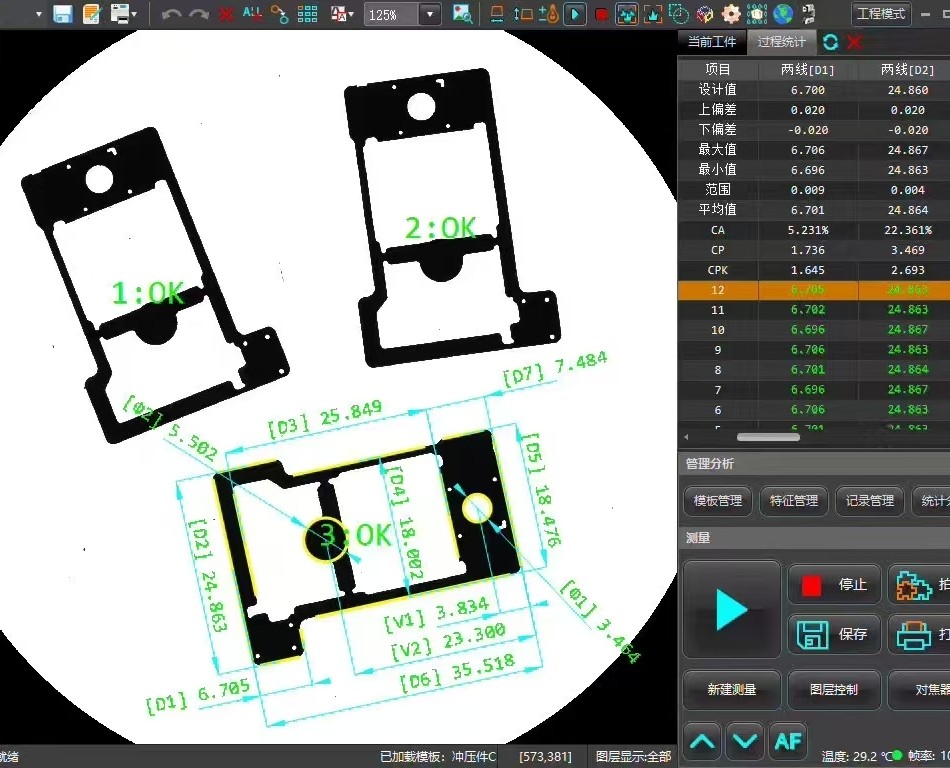Click the Redo arrow icon
Image resolution: width=950 pixels, height=768 pixels.
(x=199, y=15)
